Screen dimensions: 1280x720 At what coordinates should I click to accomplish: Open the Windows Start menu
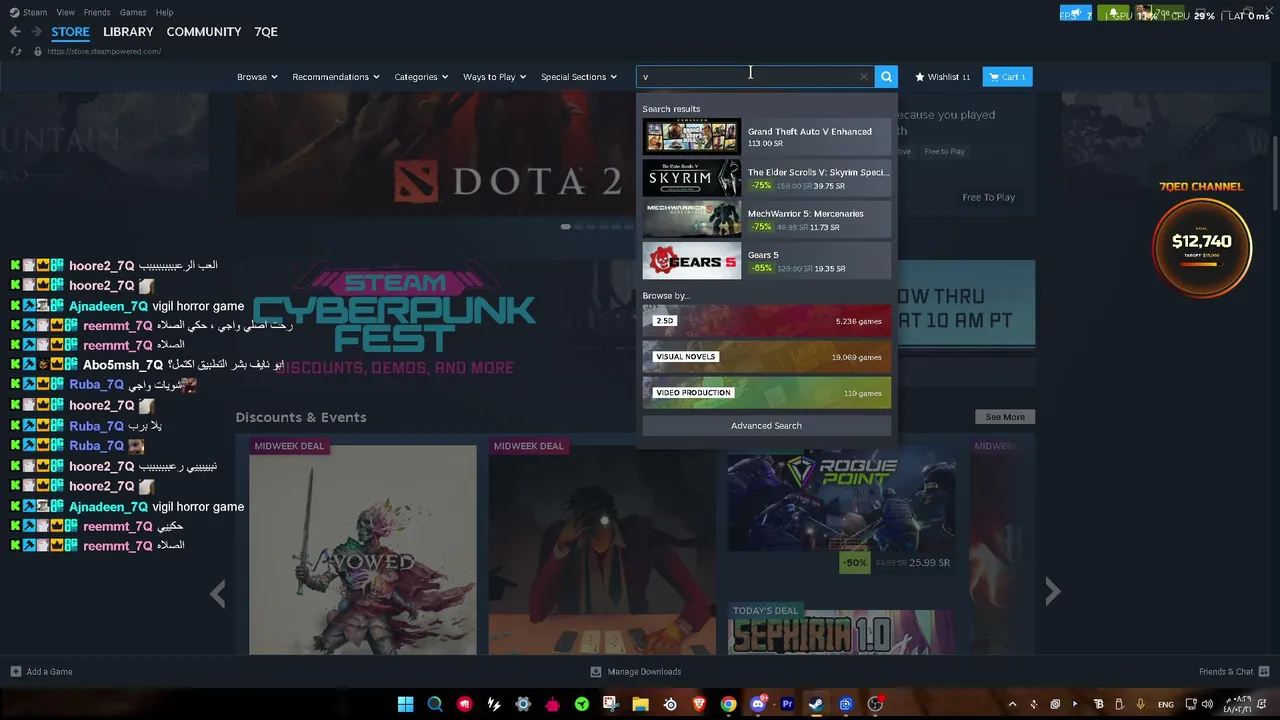coord(406,704)
